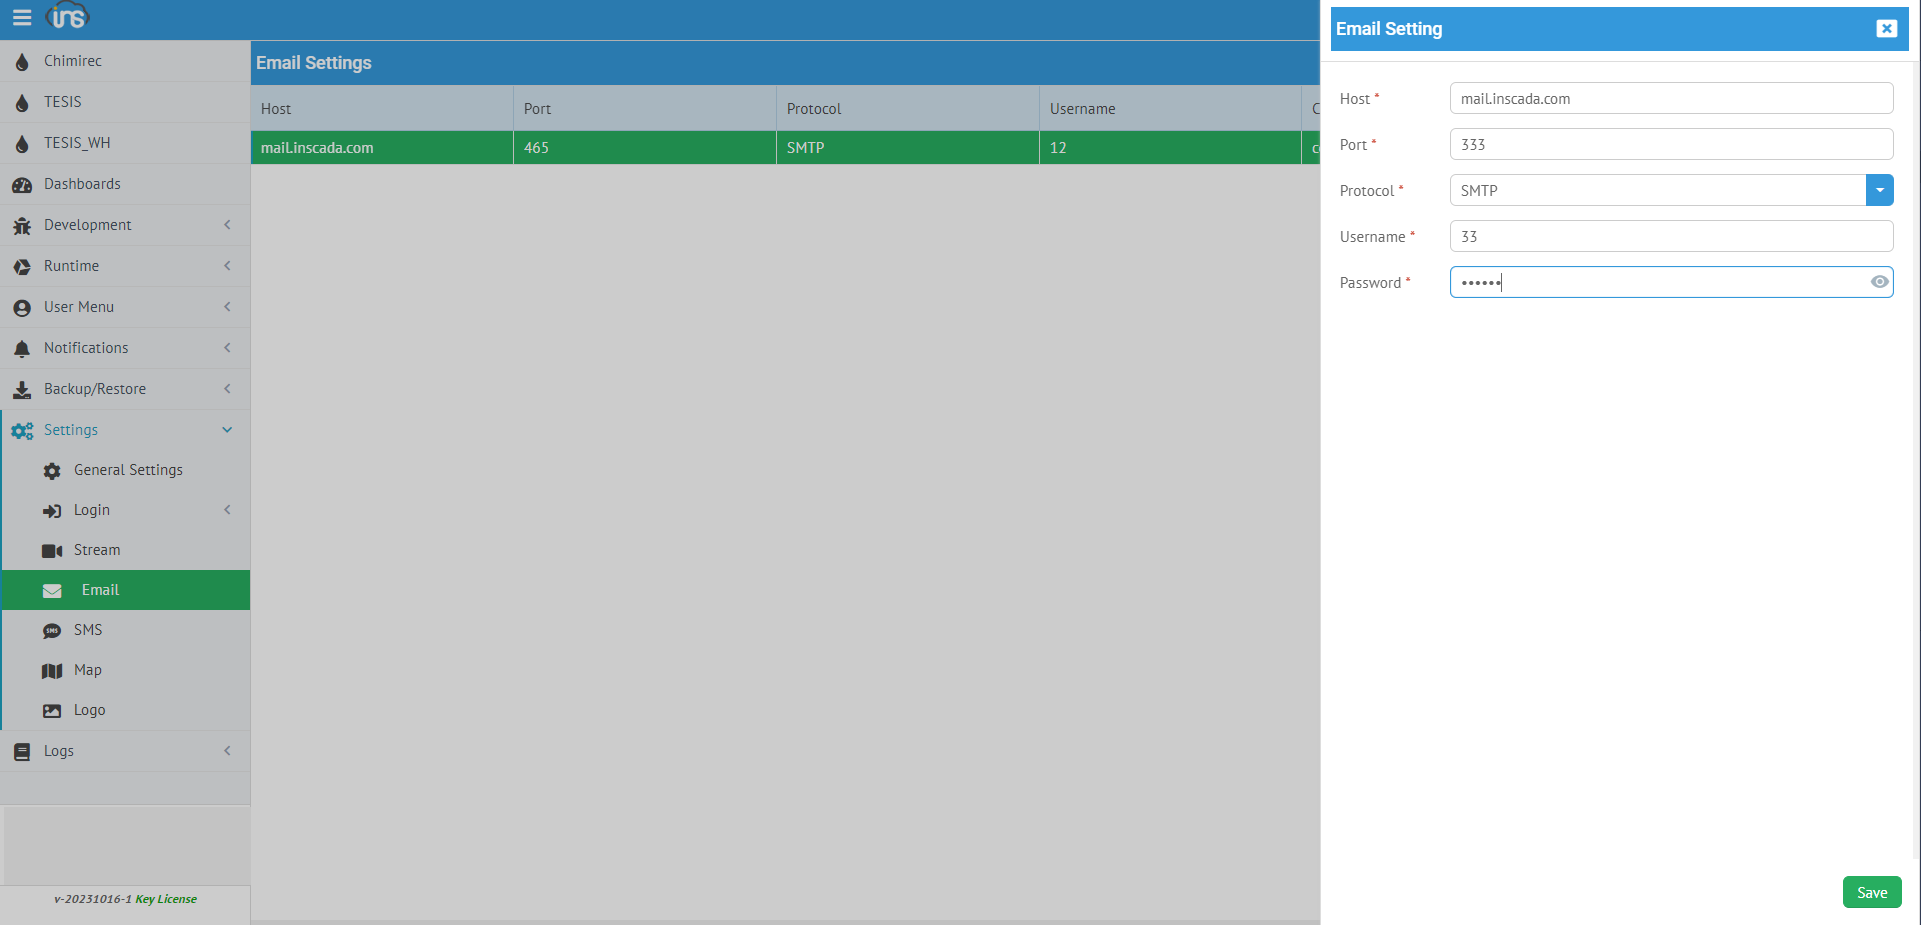The width and height of the screenshot is (1921, 925).
Task: Click the Notifications bell icon
Action: 22,349
